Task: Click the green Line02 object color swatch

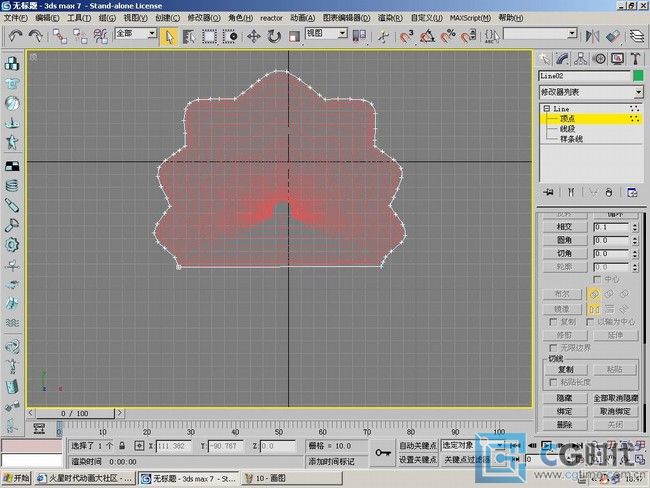Action: click(638, 76)
